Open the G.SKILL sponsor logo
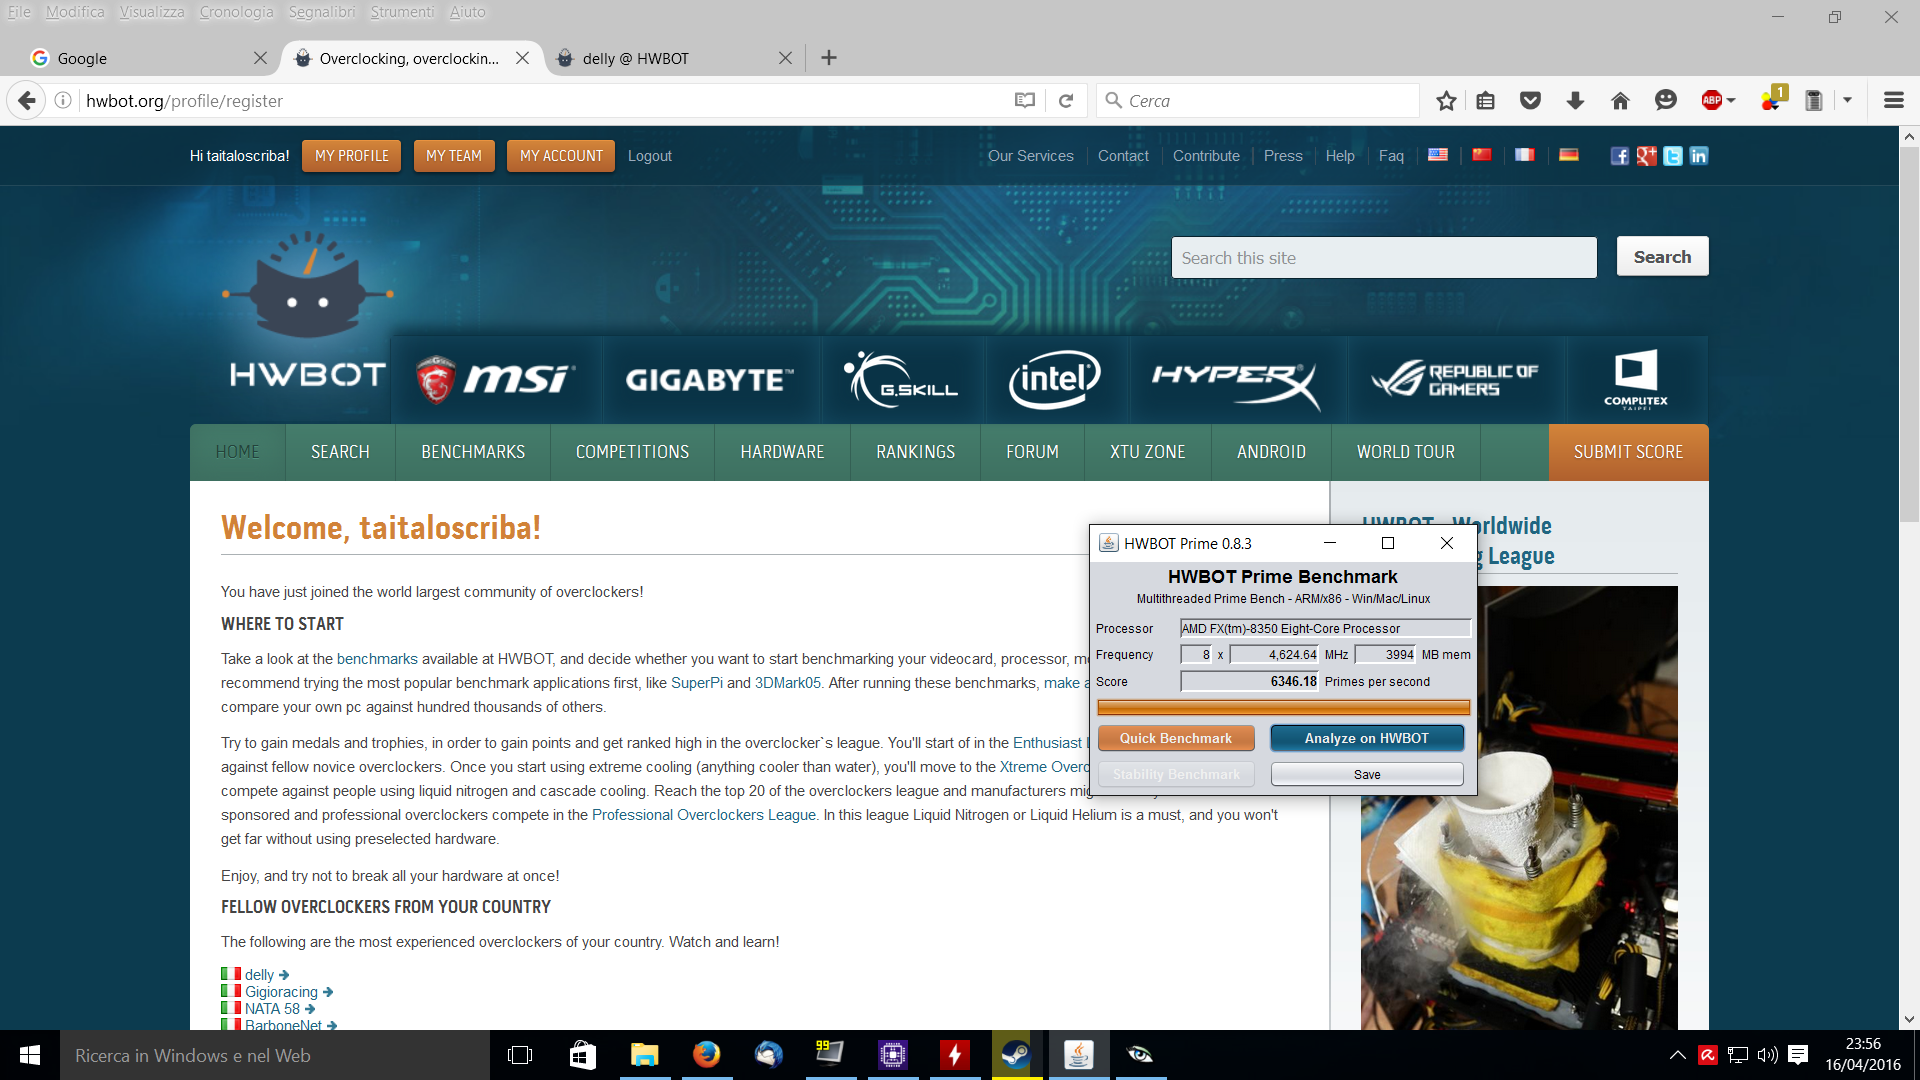This screenshot has width=1920, height=1080. click(x=901, y=380)
